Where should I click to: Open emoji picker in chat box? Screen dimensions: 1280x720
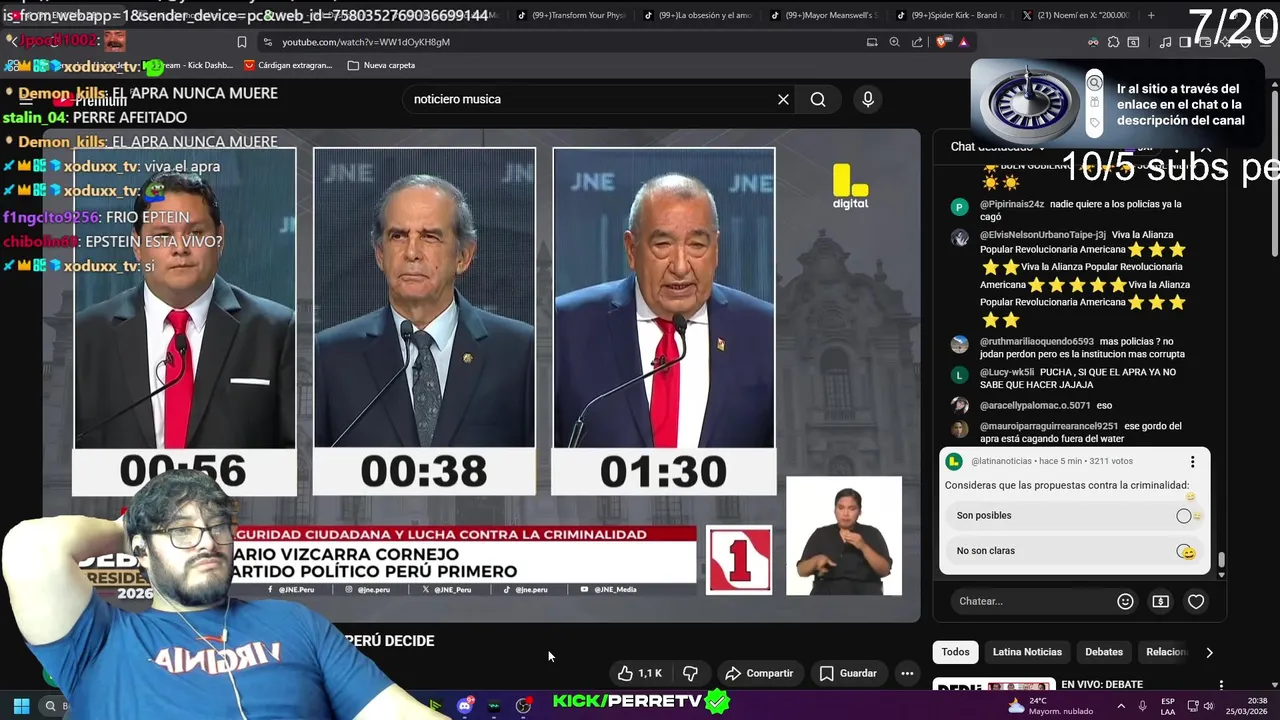1125,601
